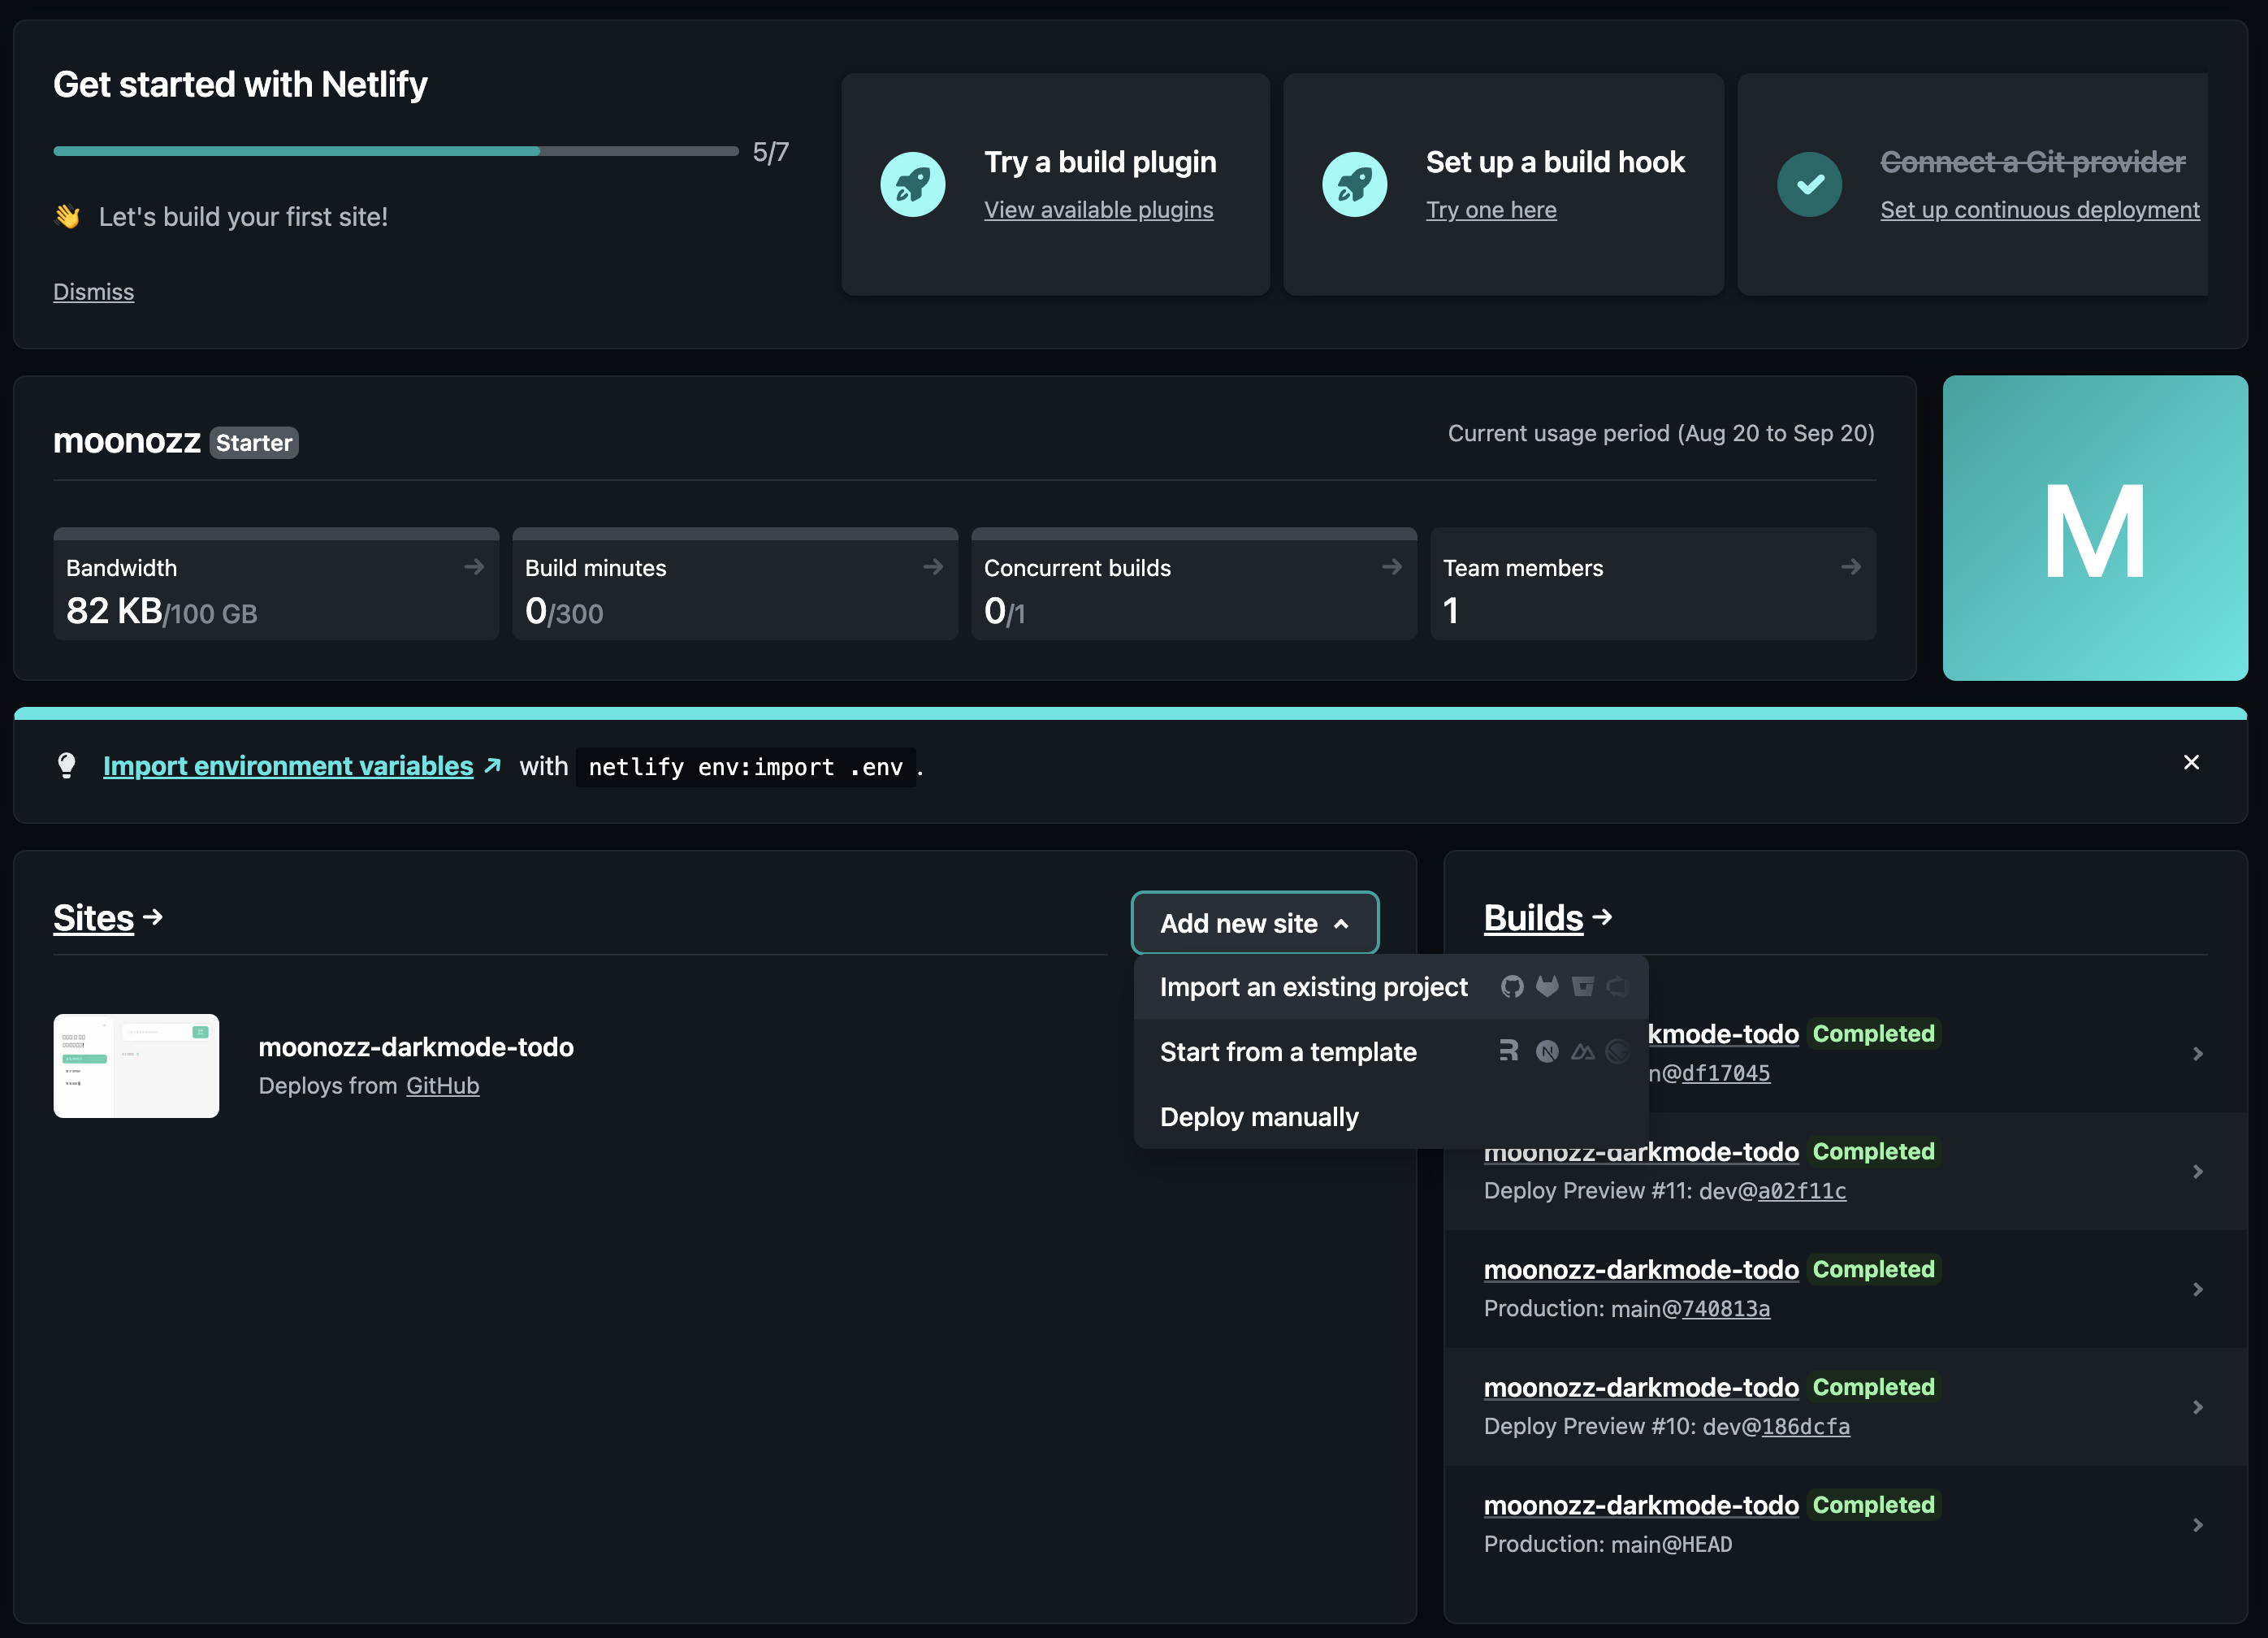The width and height of the screenshot is (2268, 1638).
Task: Open moonozz-darkmode-todo build for Deploy Preview #11
Action: [x=1640, y=1152]
